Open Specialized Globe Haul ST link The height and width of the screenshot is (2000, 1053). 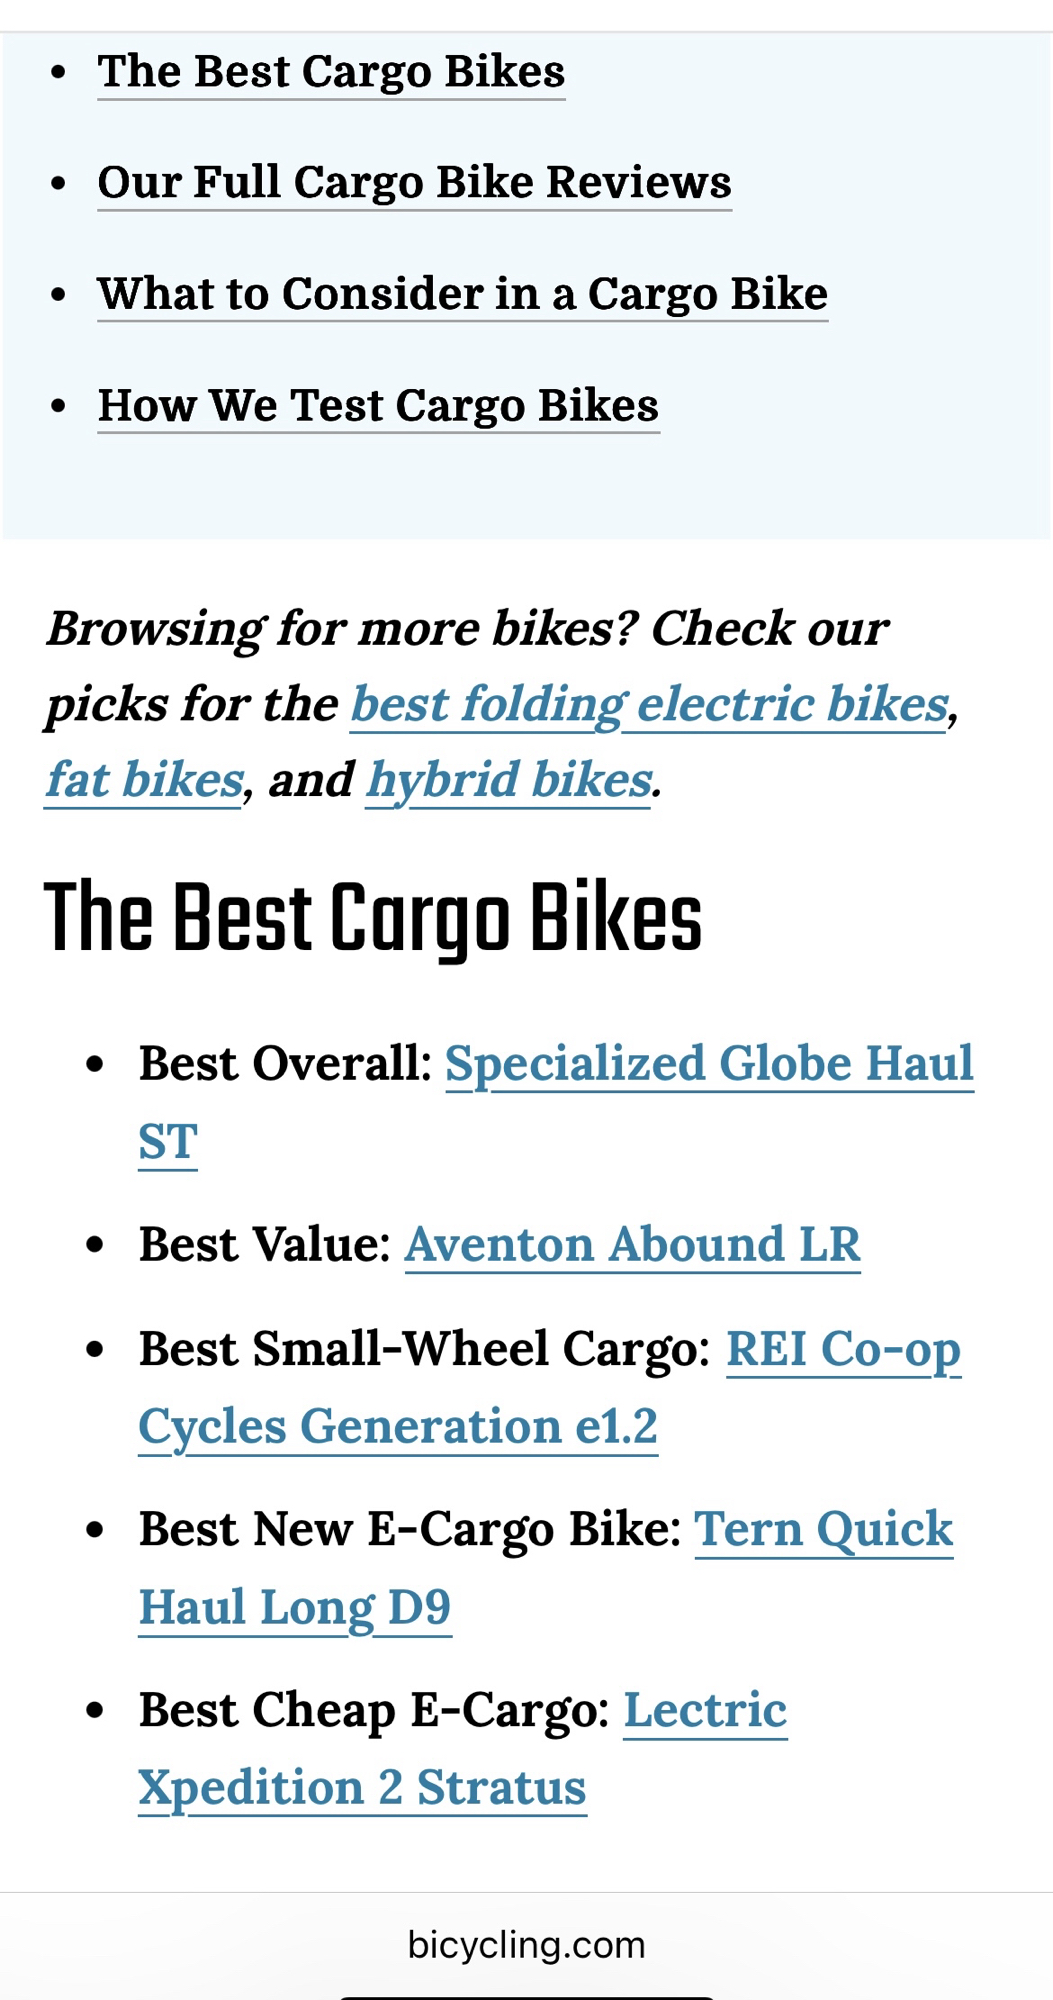[708, 1063]
